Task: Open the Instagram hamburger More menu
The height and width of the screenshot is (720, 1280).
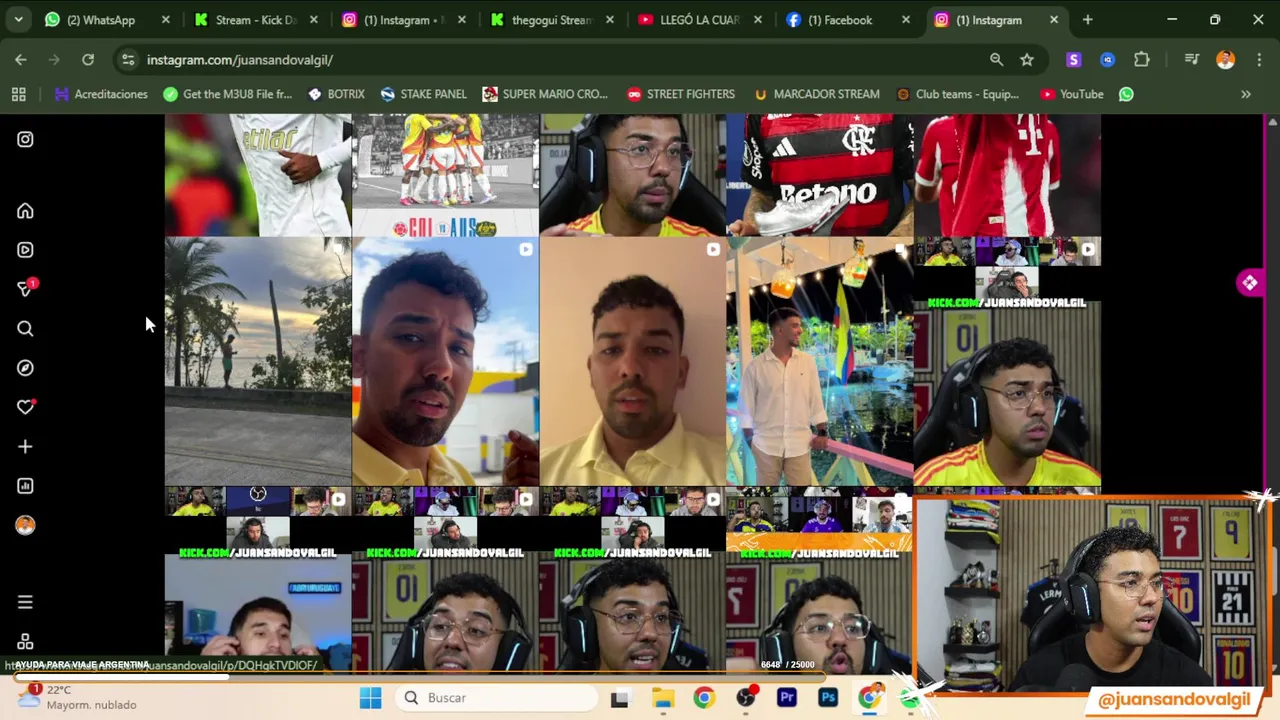Action: tap(25, 602)
